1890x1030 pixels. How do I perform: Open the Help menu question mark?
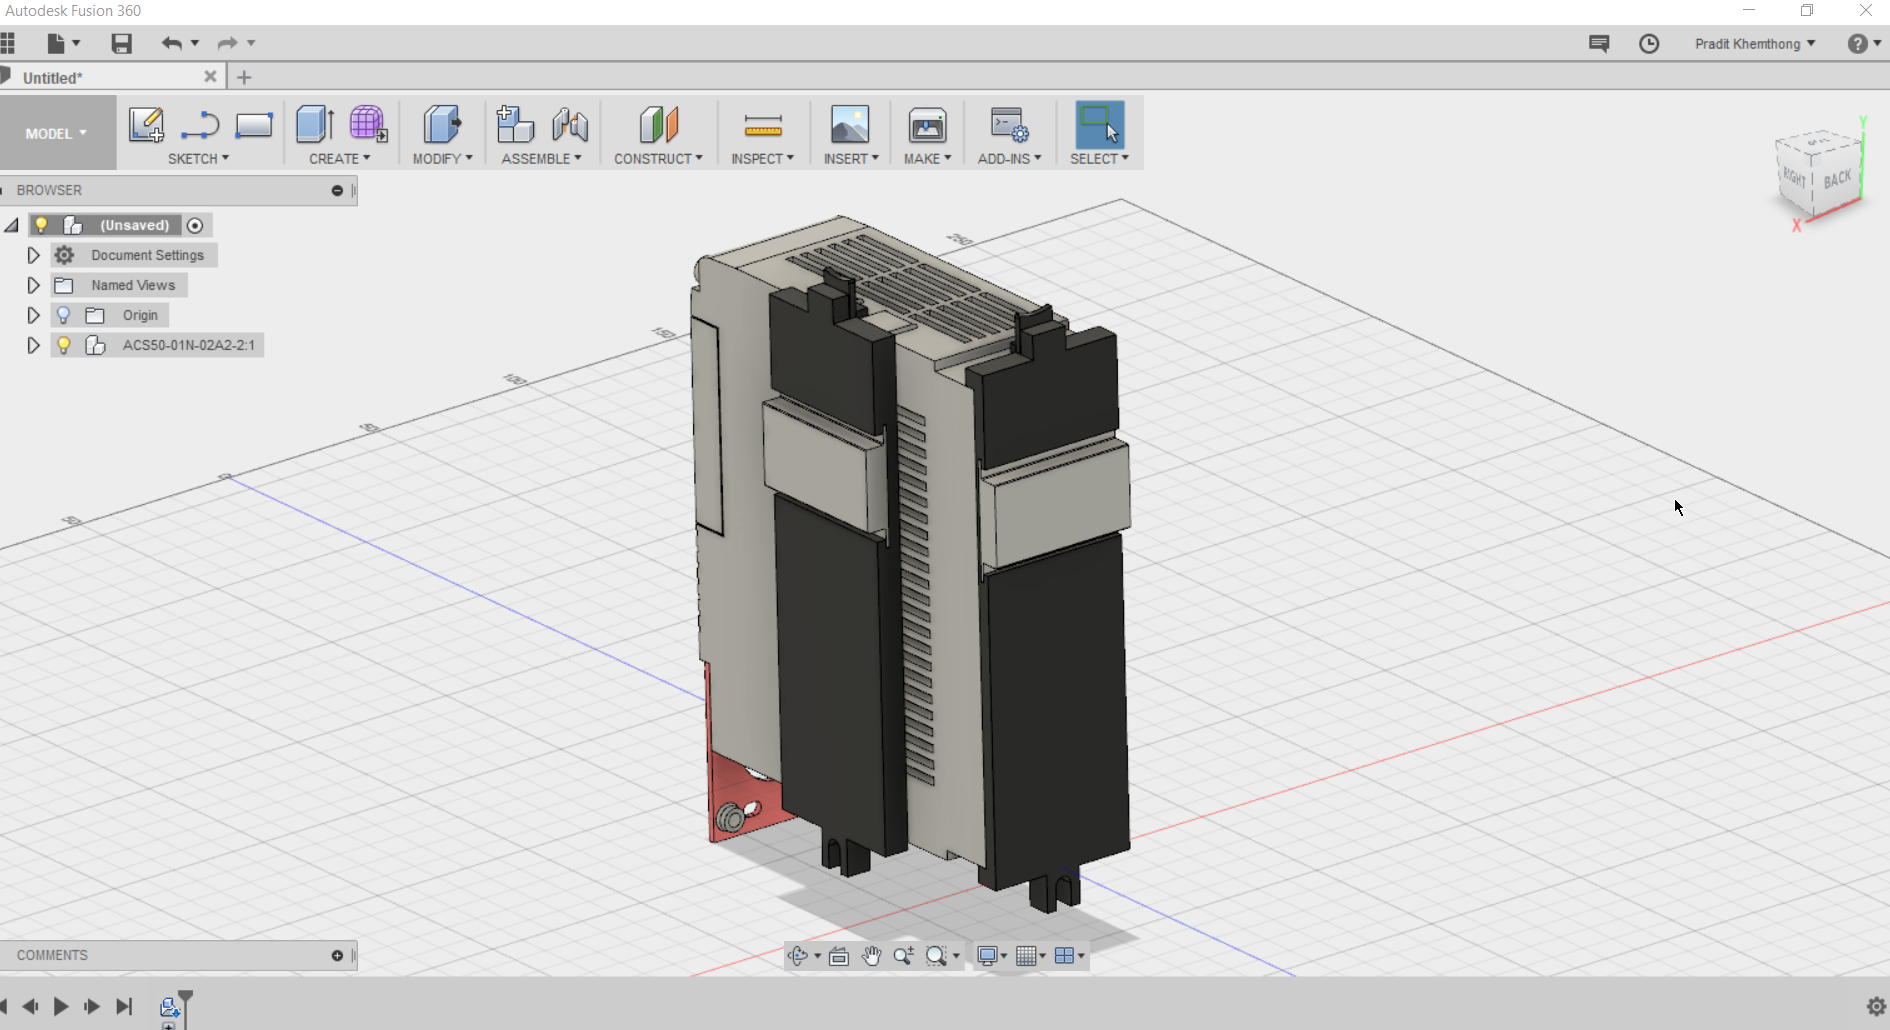(1857, 43)
